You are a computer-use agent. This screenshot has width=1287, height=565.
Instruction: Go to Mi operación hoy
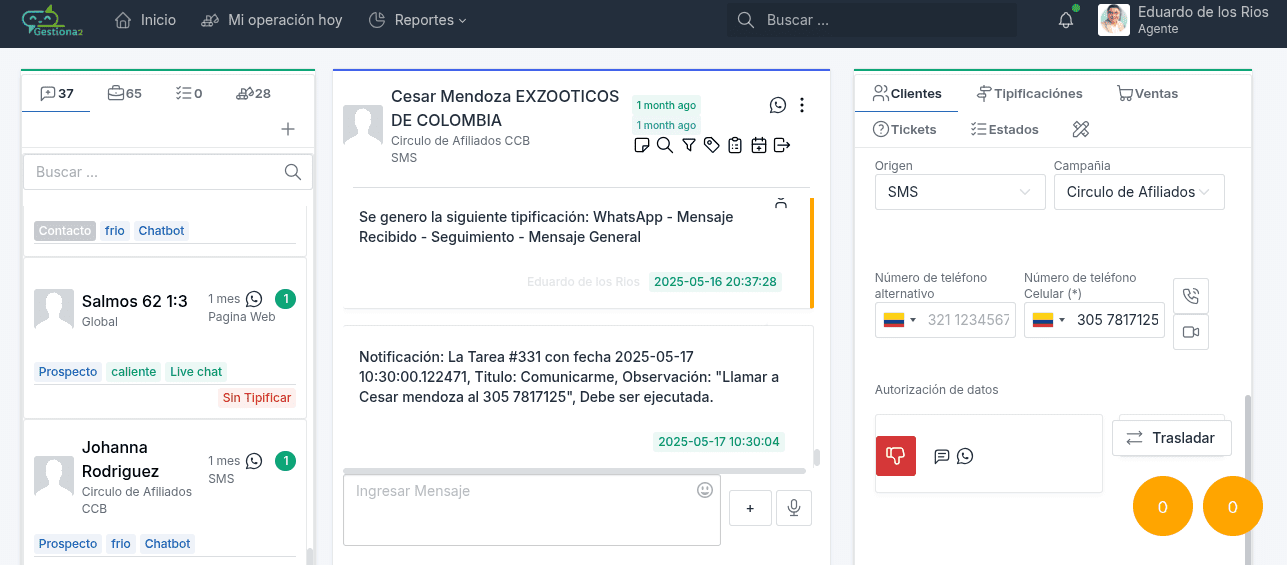271,20
